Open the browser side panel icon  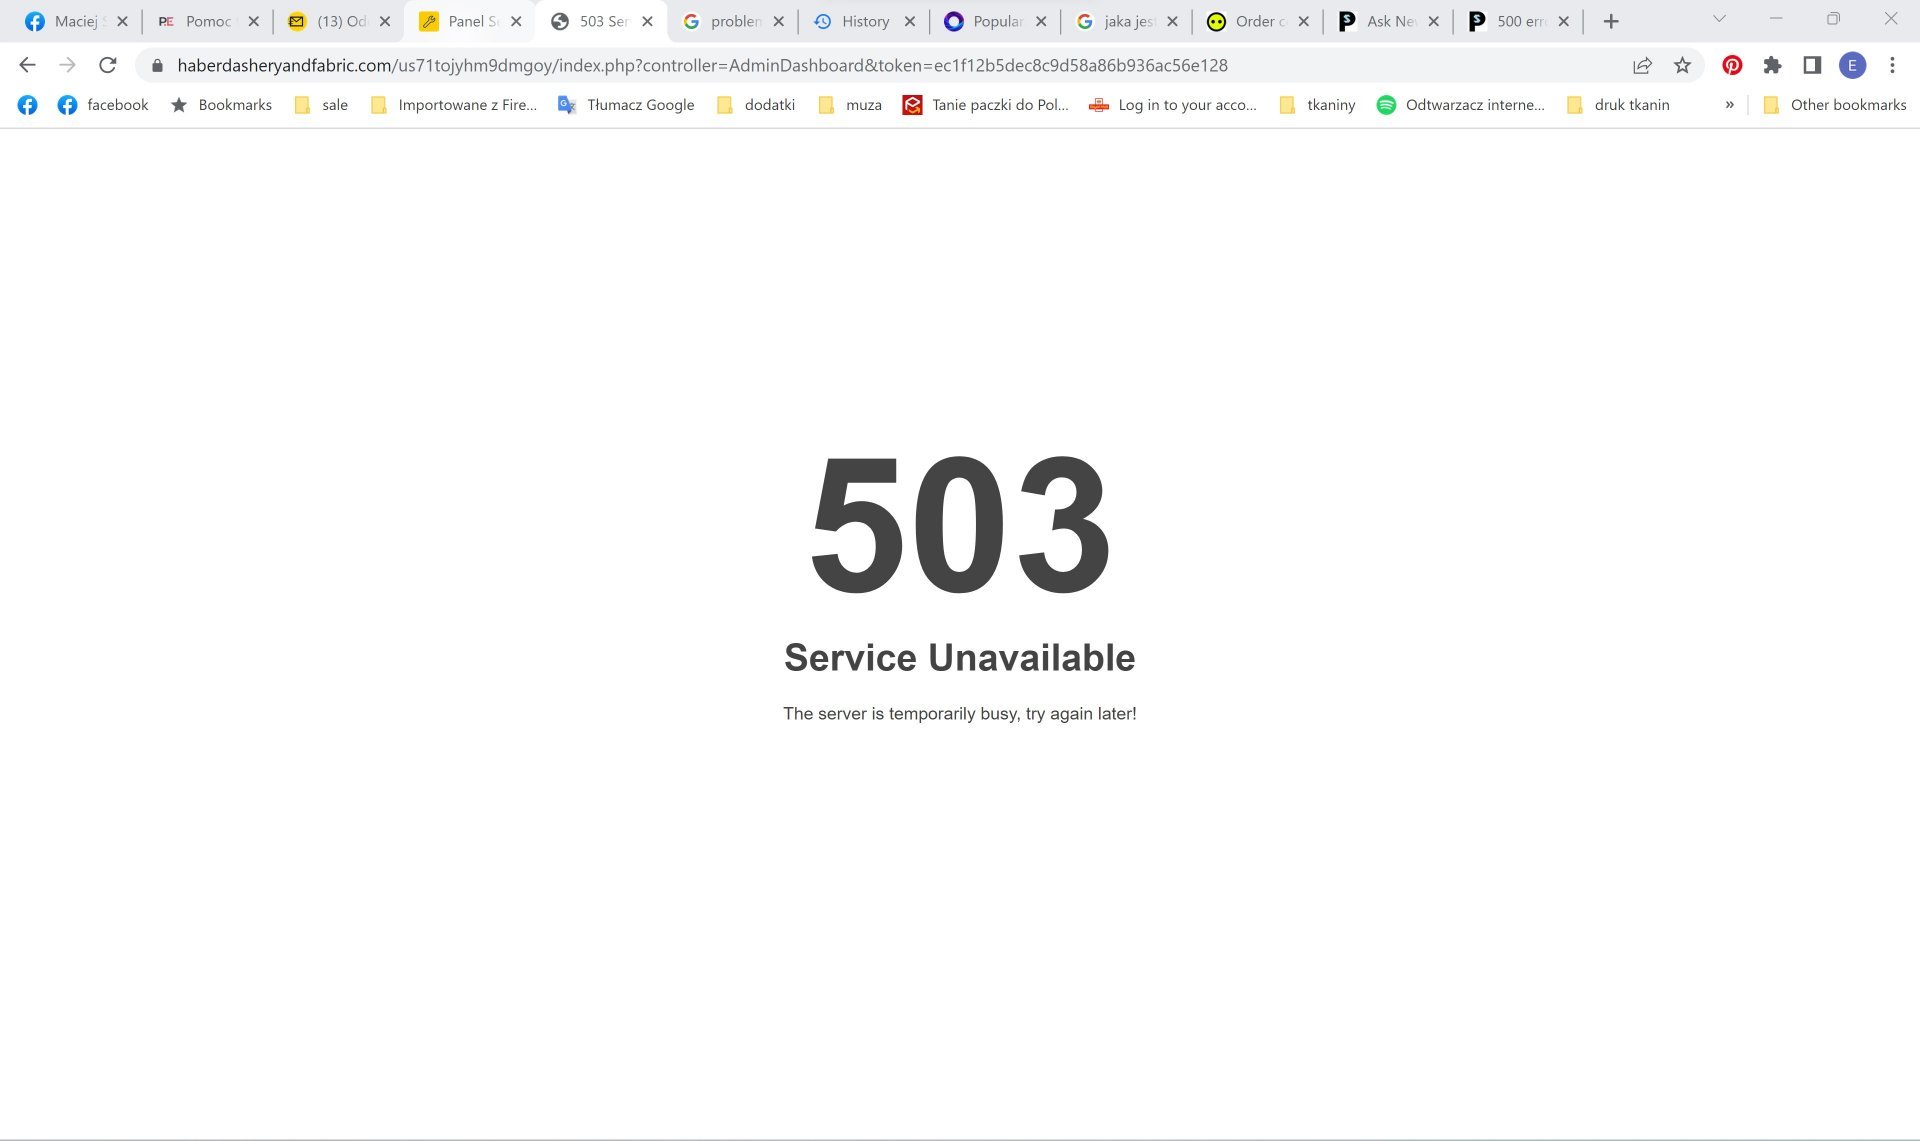[x=1812, y=65]
